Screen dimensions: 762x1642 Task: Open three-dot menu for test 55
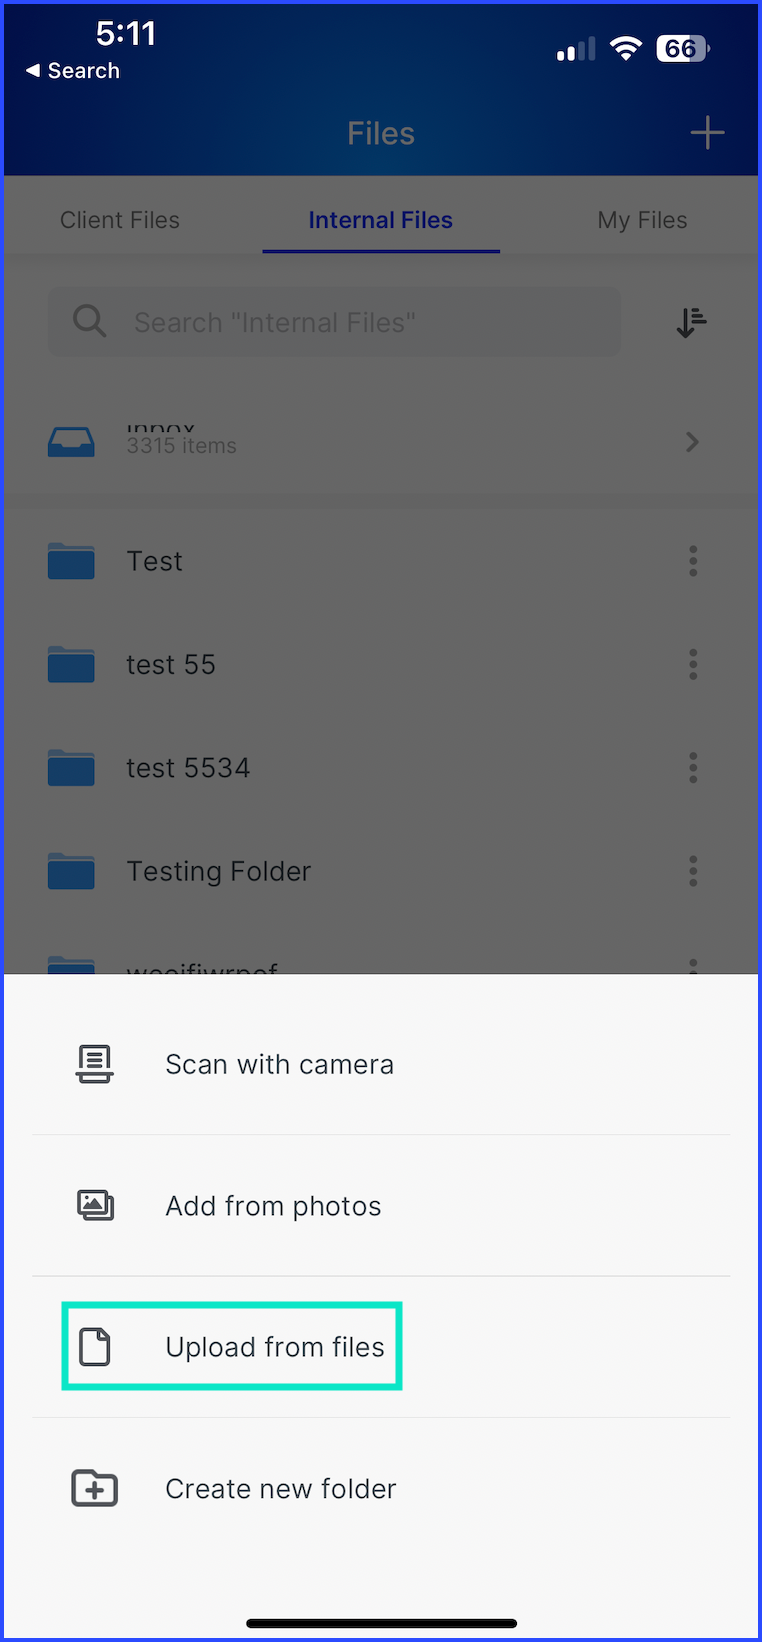coord(693,664)
